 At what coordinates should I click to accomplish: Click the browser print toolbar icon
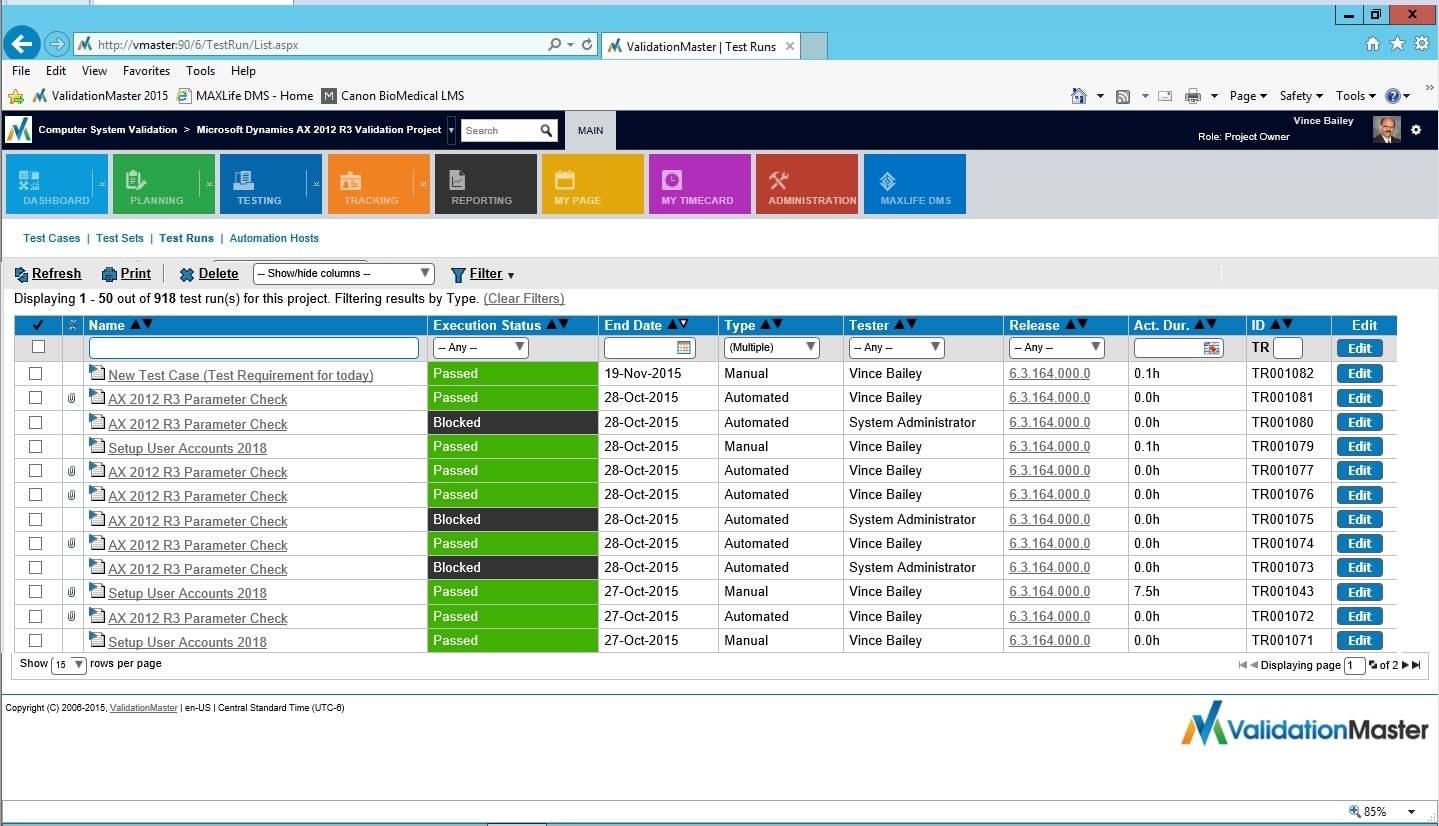click(1192, 96)
